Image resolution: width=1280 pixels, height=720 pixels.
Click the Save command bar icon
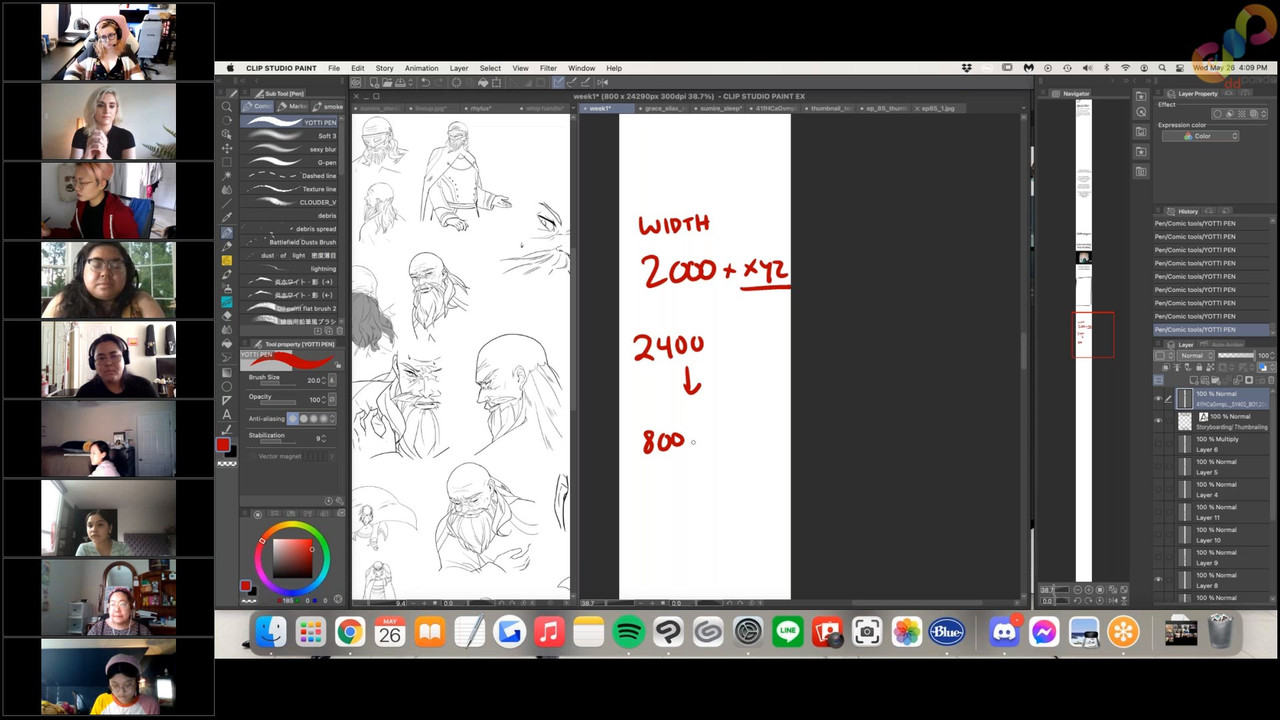click(x=401, y=82)
